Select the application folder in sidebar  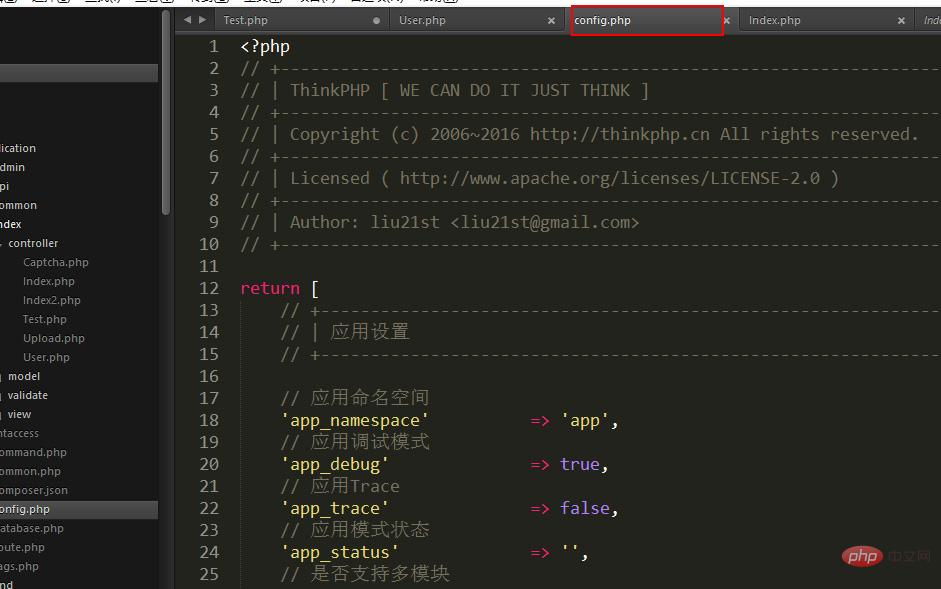(18, 148)
